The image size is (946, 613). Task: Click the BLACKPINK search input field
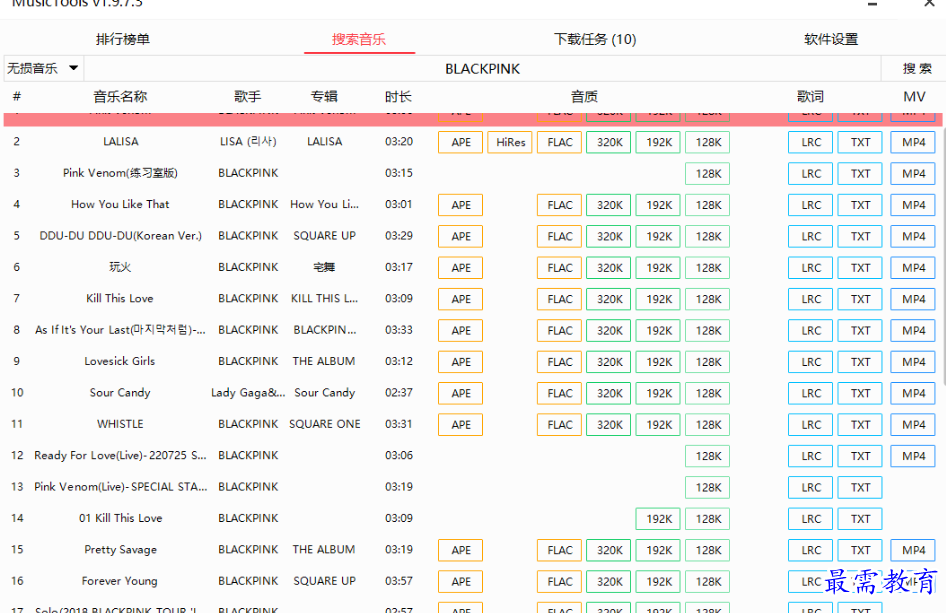483,69
